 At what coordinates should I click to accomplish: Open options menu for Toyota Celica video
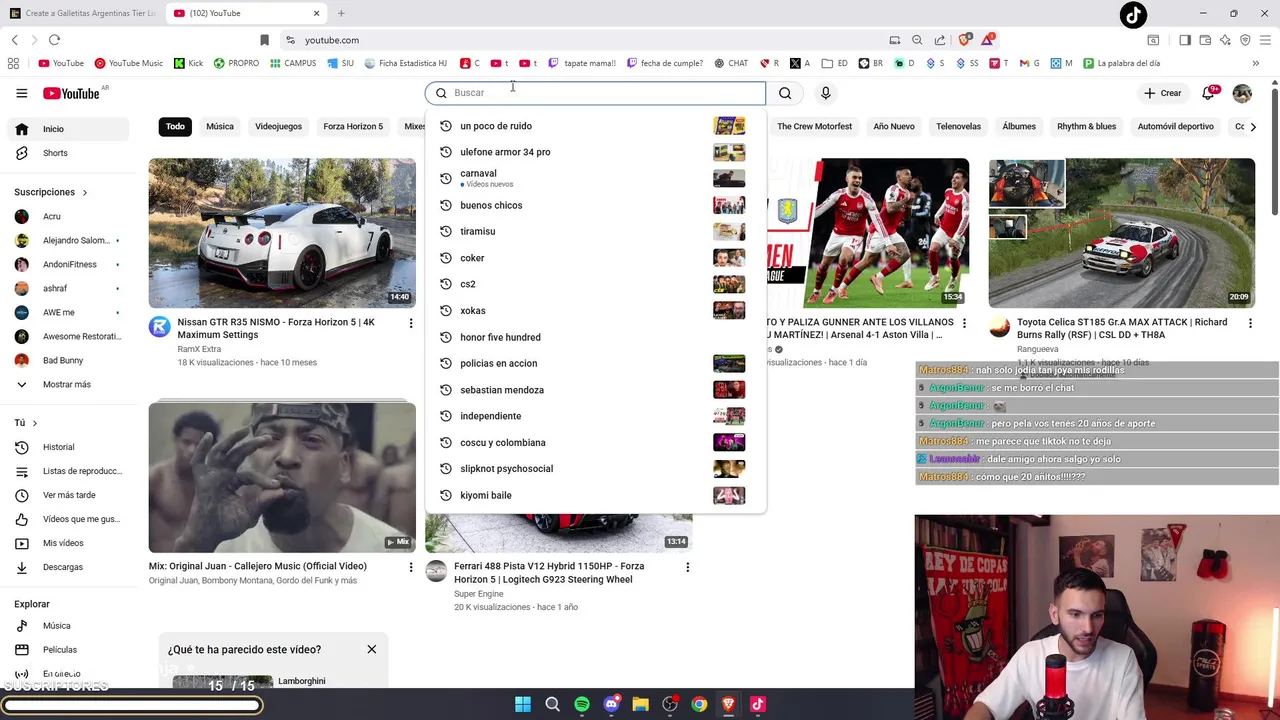[1250, 323]
